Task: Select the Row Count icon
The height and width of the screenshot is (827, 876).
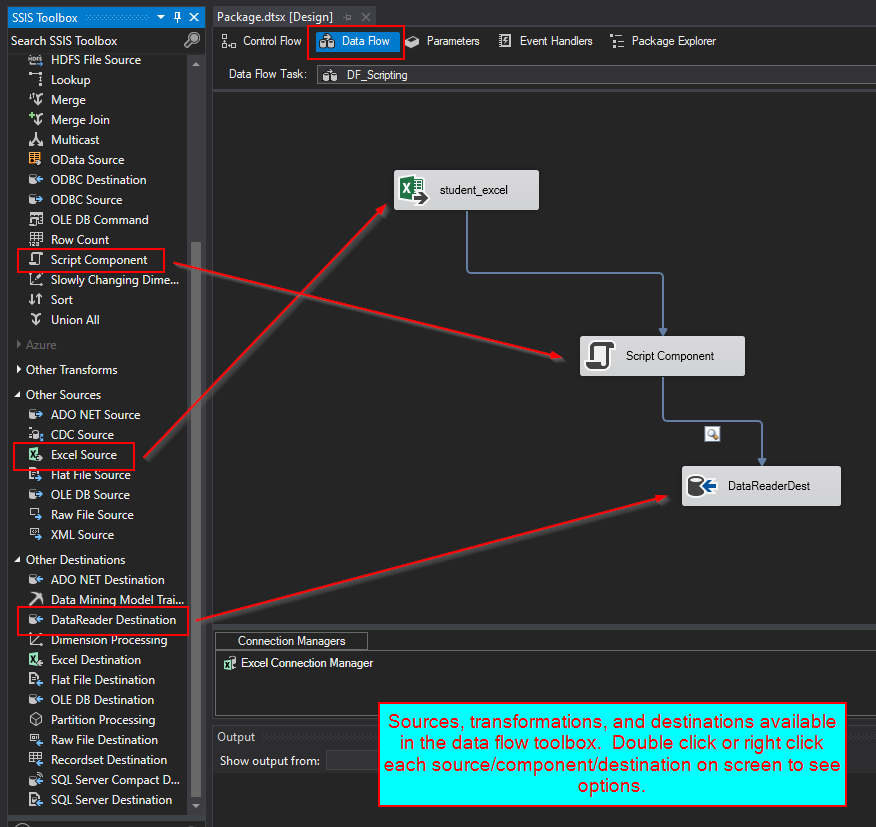Action: 36,239
